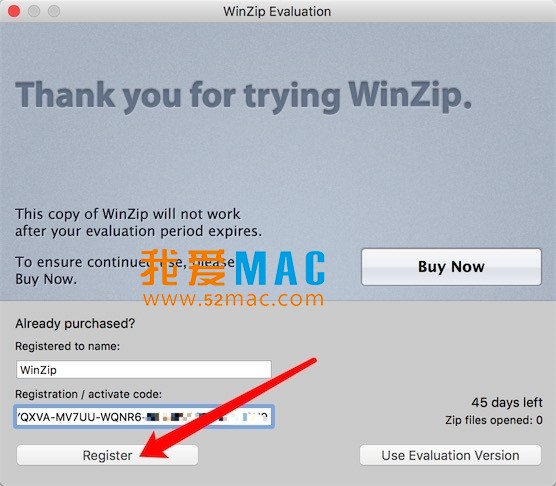Minimize the window using the middle gray button
The image size is (556, 486).
tap(34, 11)
